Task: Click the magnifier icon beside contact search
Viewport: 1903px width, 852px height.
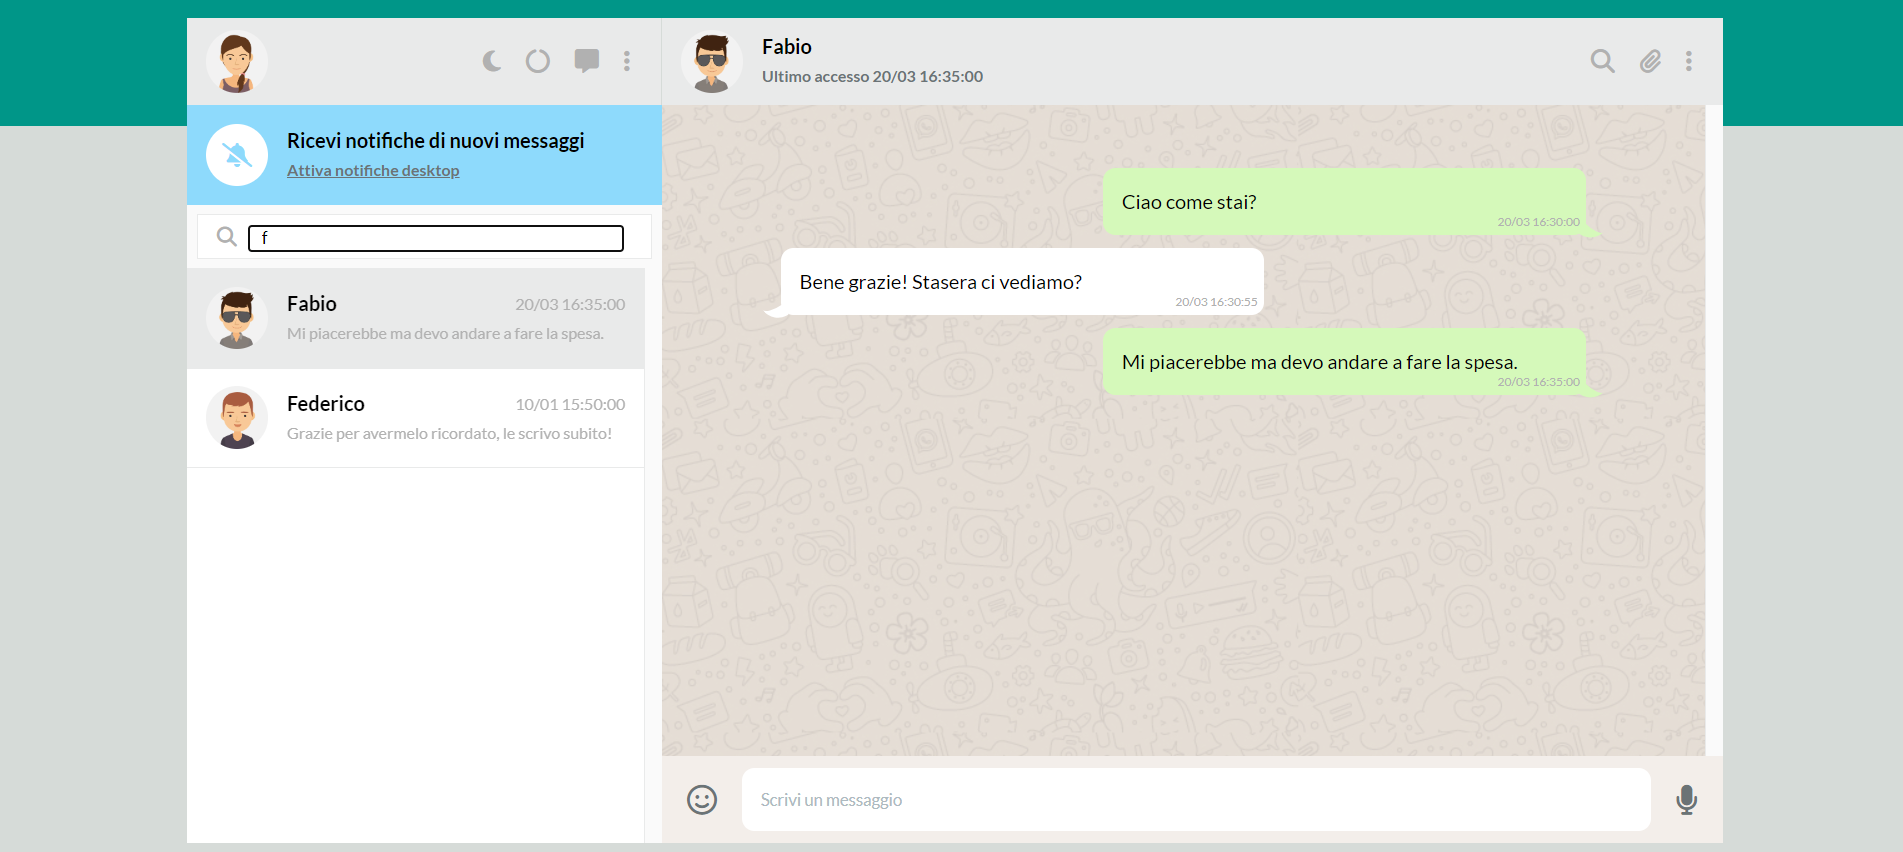Action: click(227, 237)
